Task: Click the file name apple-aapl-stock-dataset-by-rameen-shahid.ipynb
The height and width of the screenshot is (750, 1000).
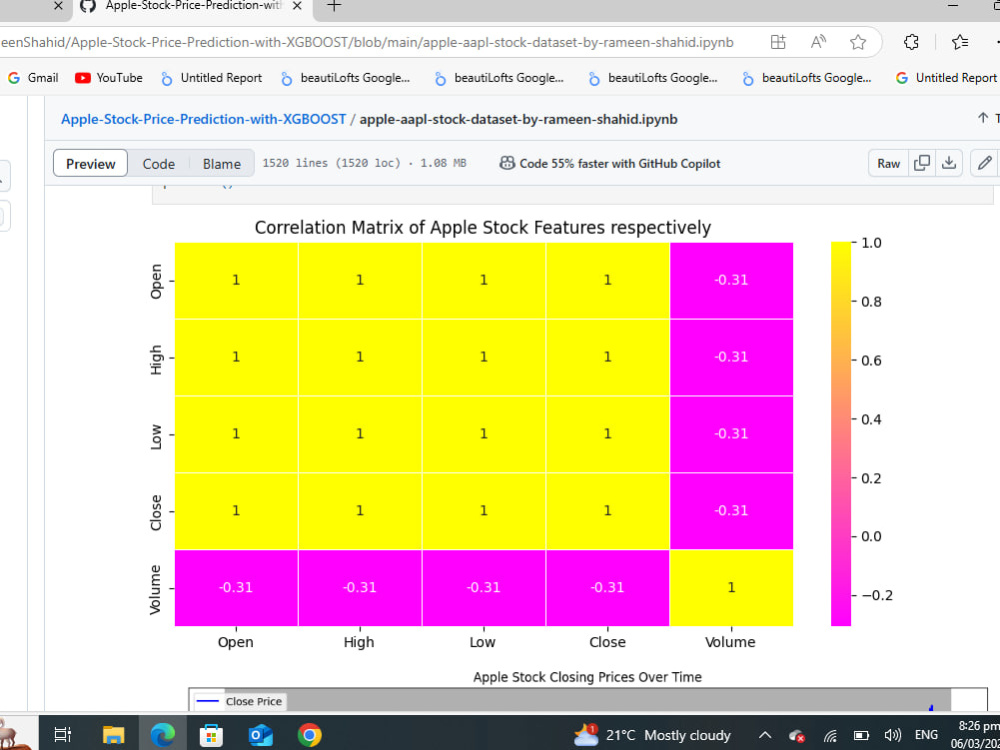Action: (518, 119)
